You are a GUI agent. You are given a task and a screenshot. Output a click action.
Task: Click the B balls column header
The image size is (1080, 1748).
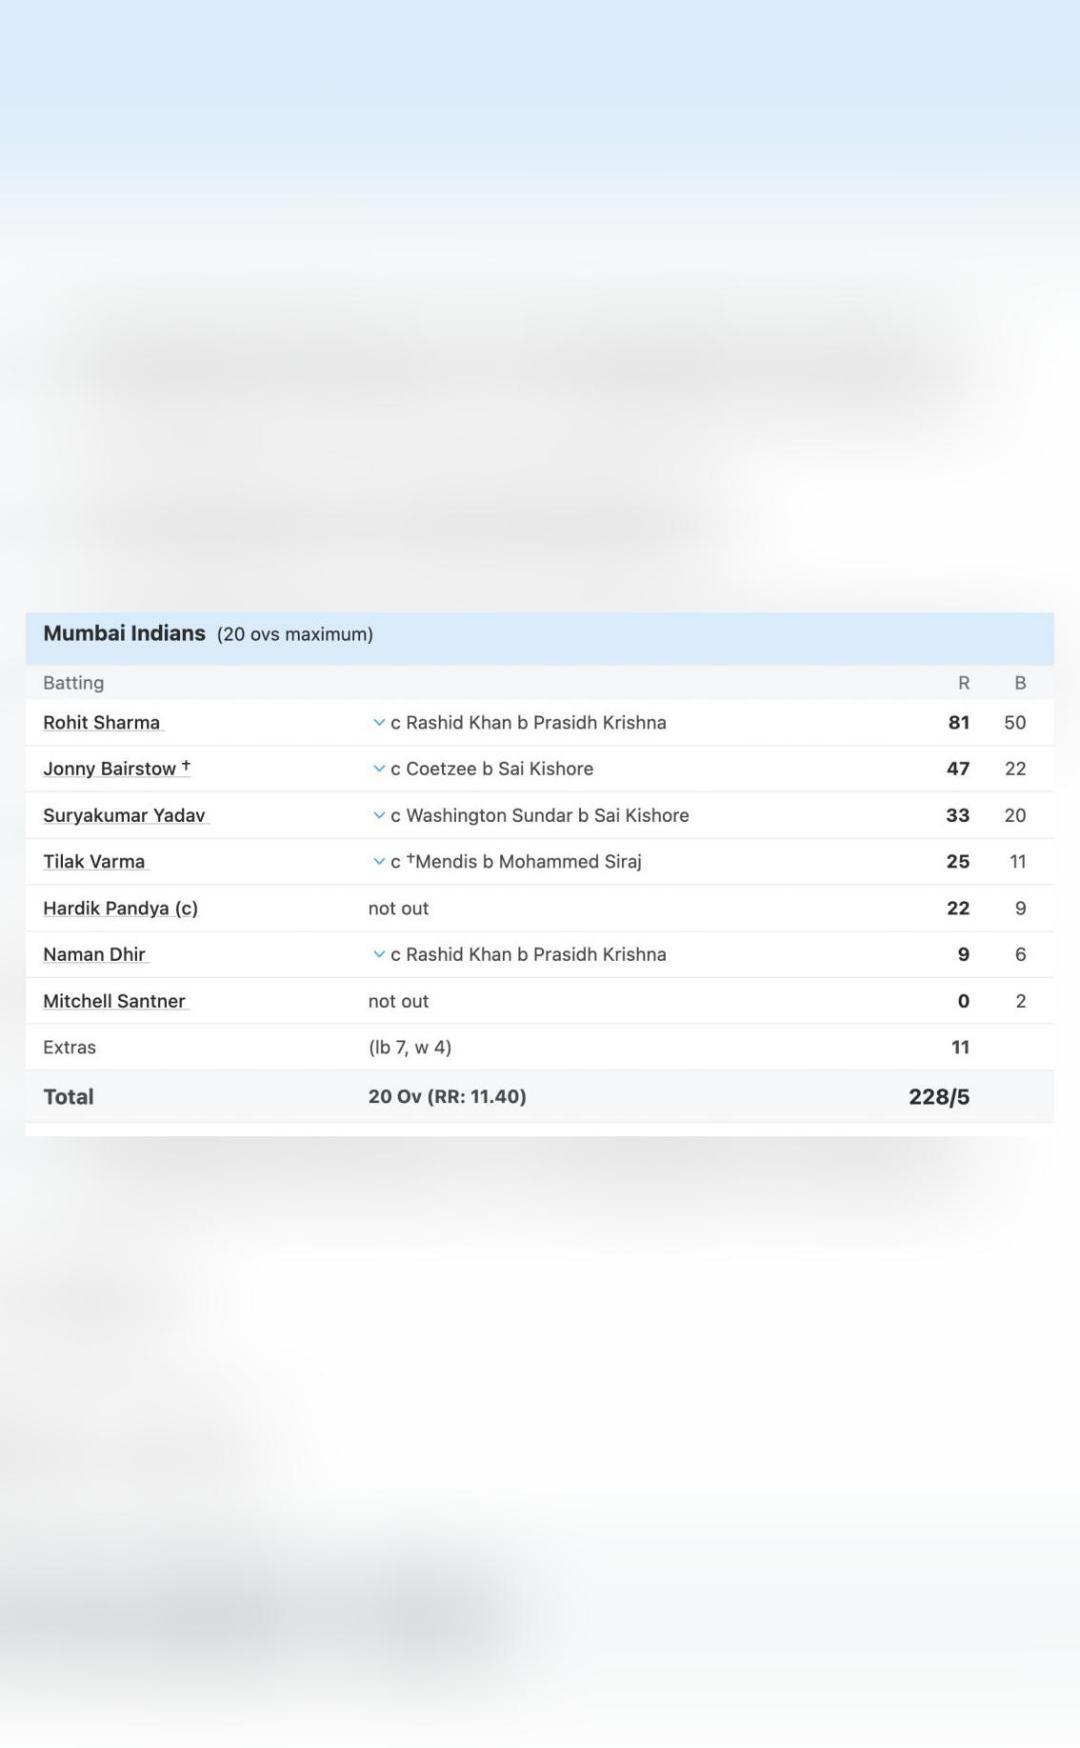pyautogui.click(x=1020, y=683)
